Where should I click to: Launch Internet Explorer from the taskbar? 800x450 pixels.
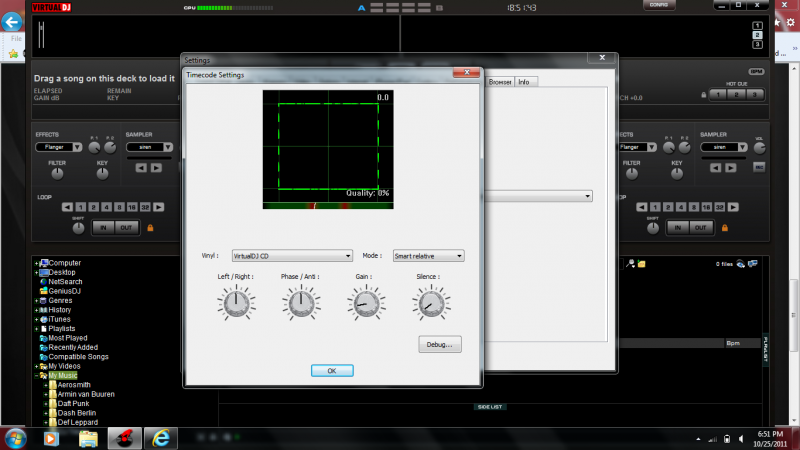point(160,437)
